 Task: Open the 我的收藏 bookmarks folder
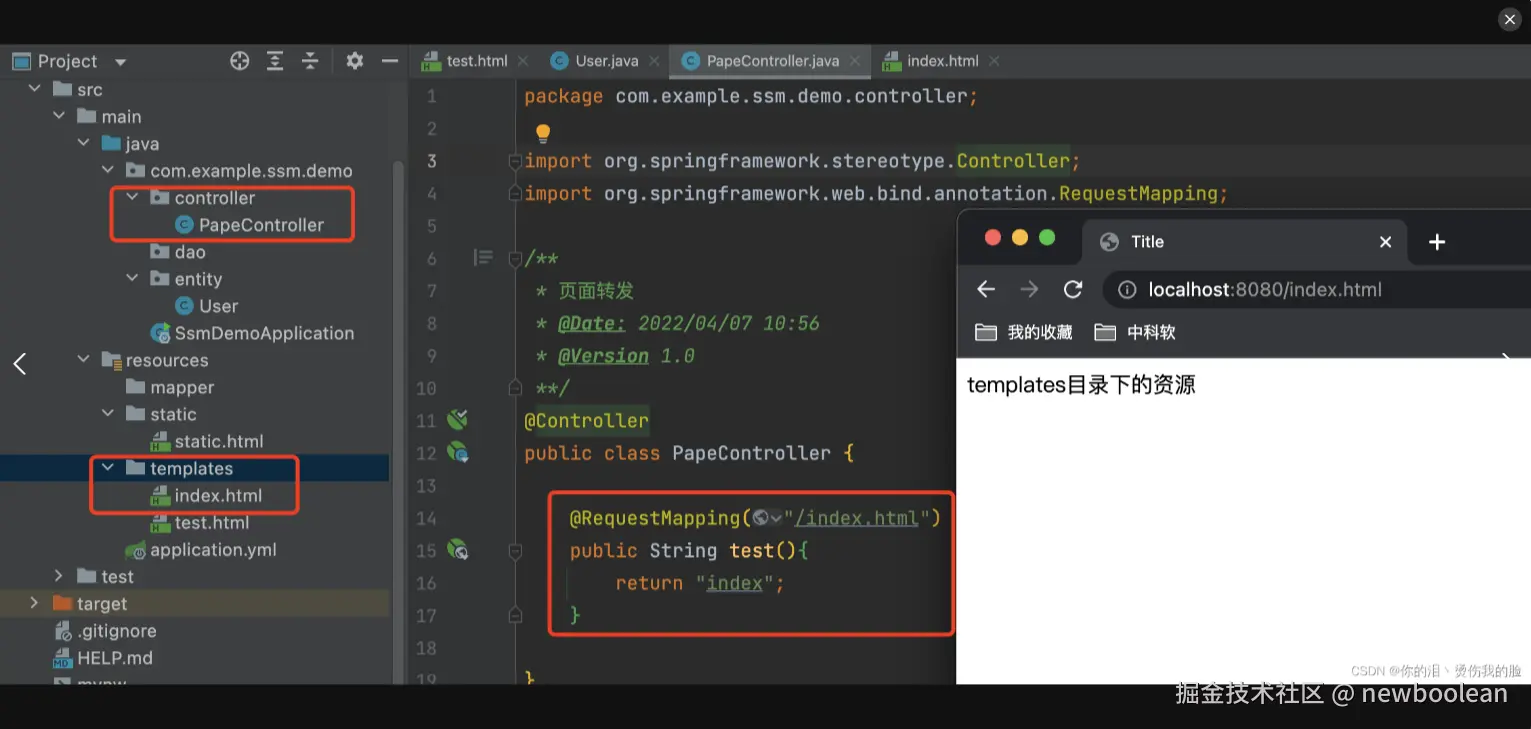pyautogui.click(x=1024, y=332)
